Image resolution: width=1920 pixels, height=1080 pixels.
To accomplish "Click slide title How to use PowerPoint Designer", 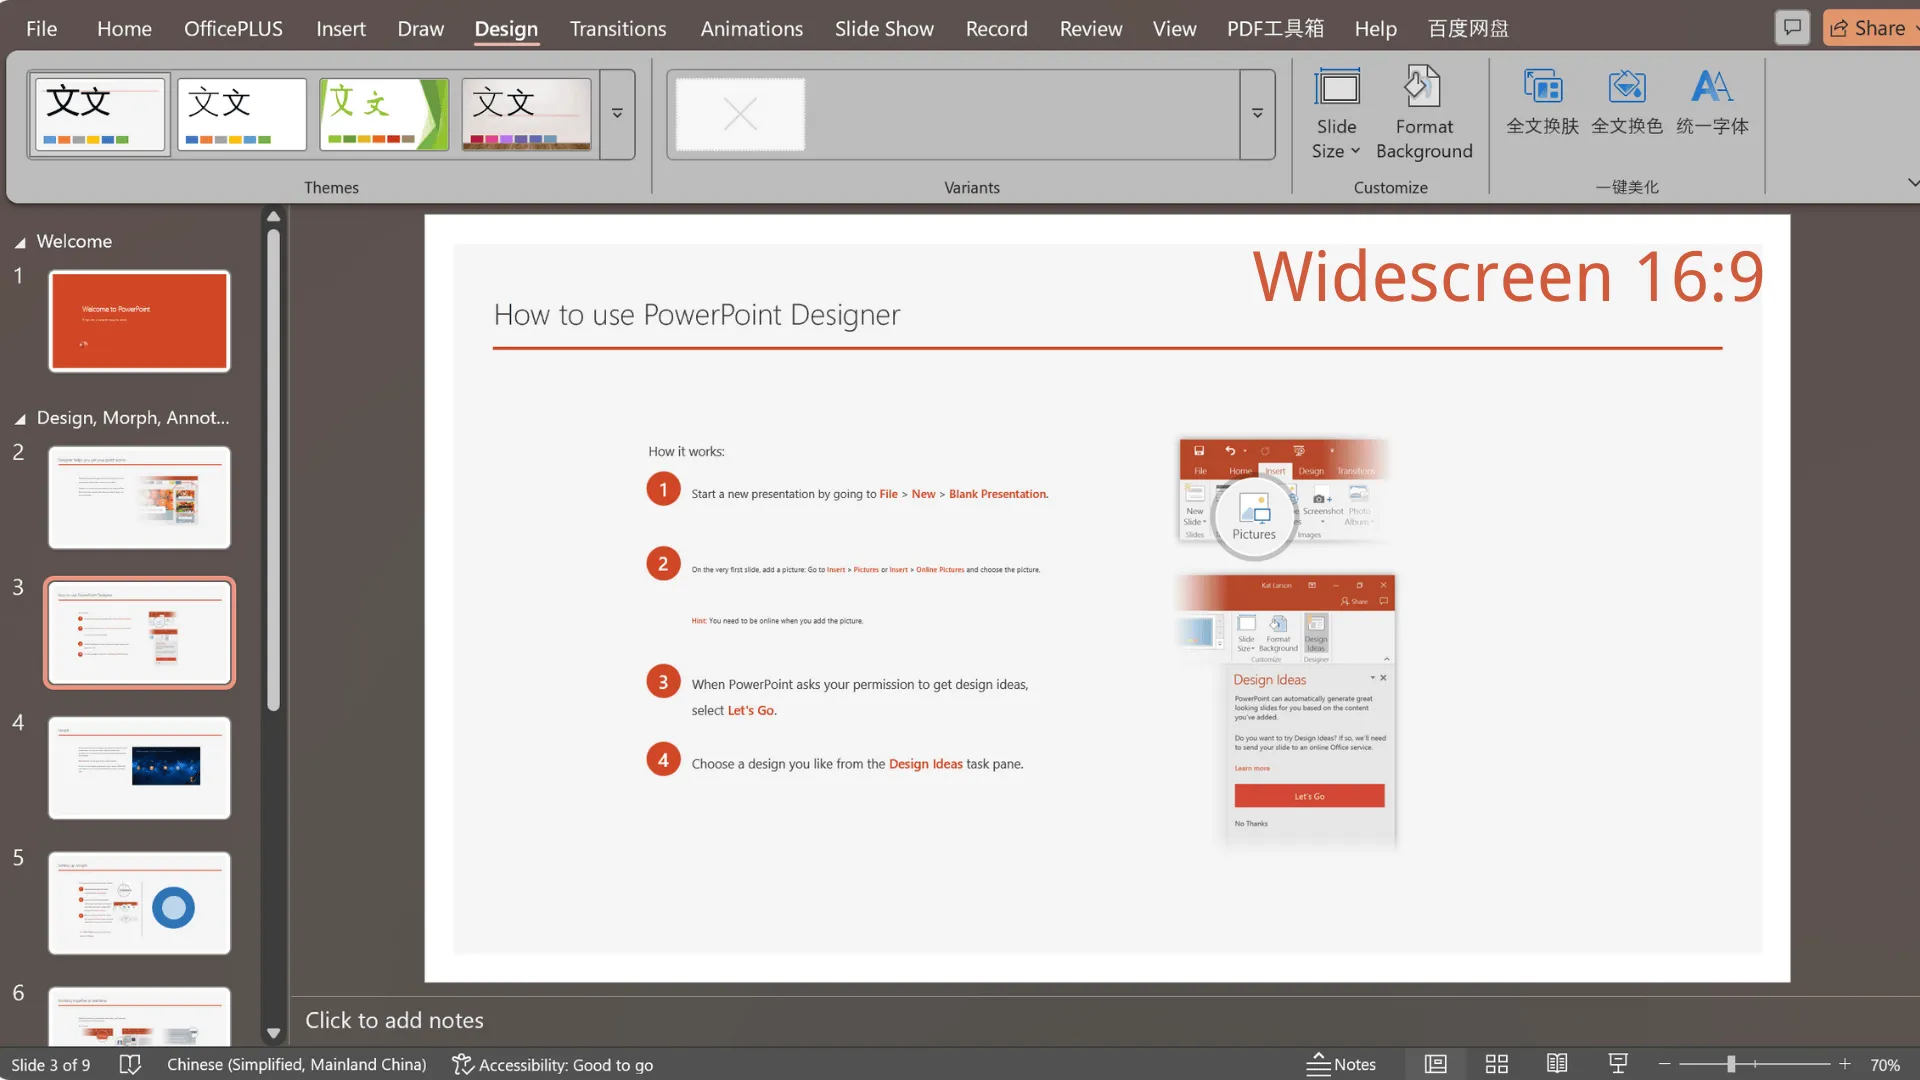I will click(697, 315).
